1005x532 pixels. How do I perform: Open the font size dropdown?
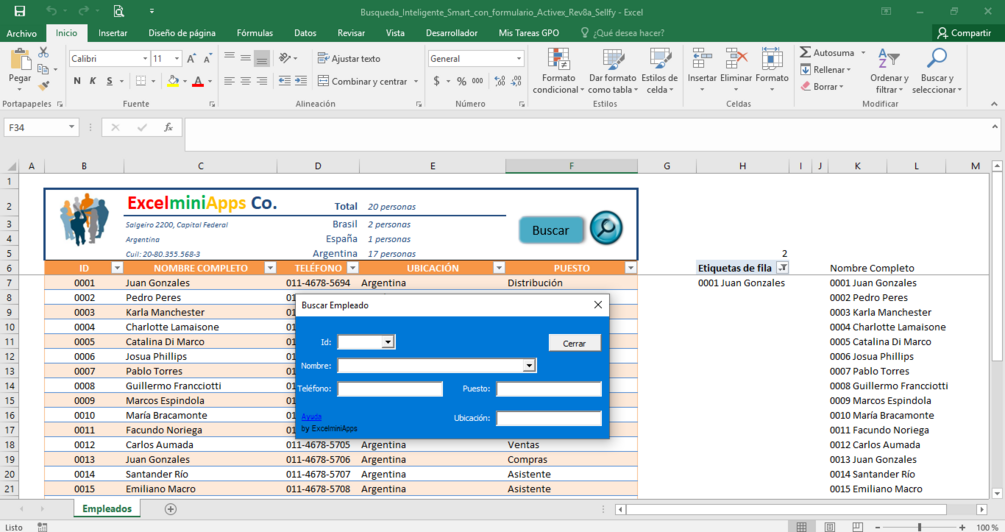177,58
